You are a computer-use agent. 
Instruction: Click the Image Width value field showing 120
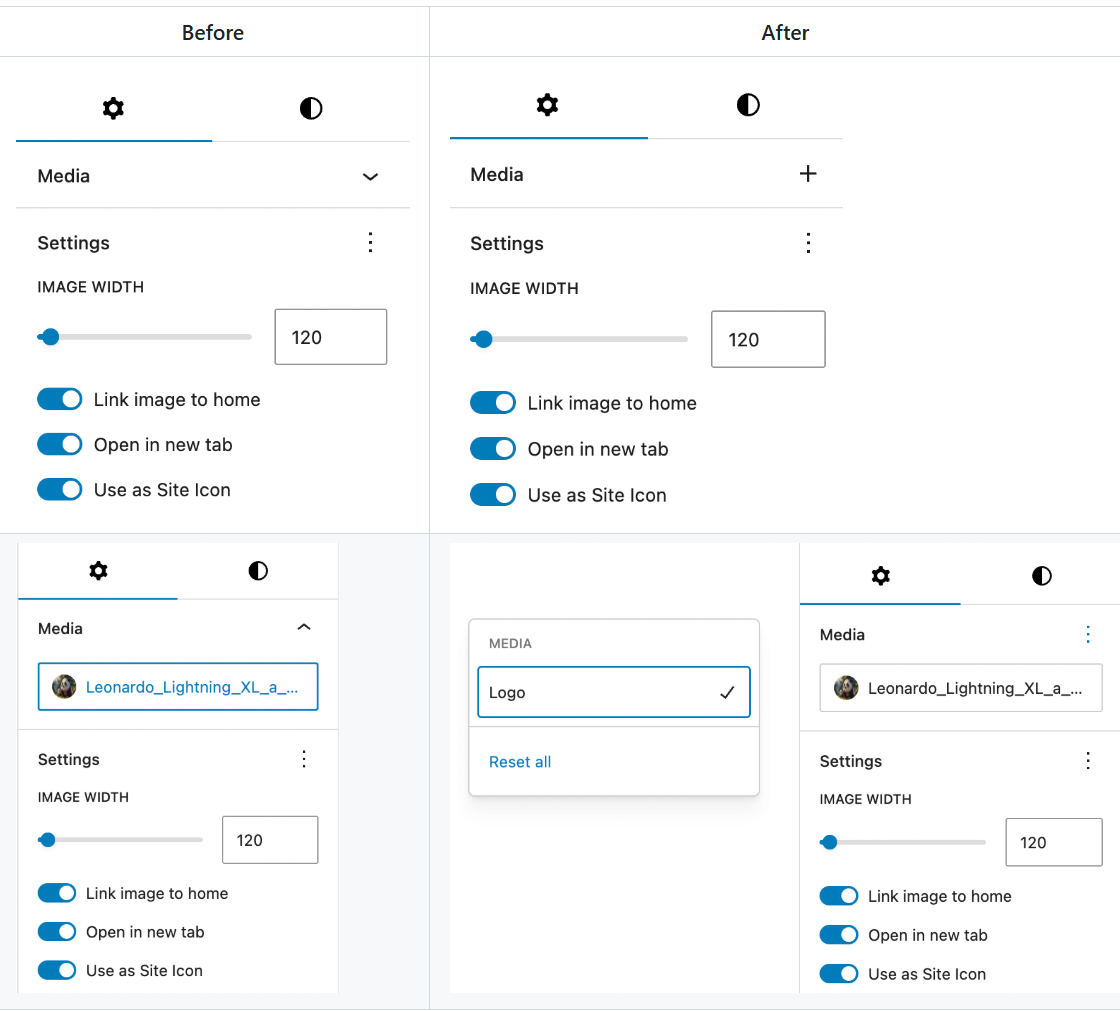(330, 337)
